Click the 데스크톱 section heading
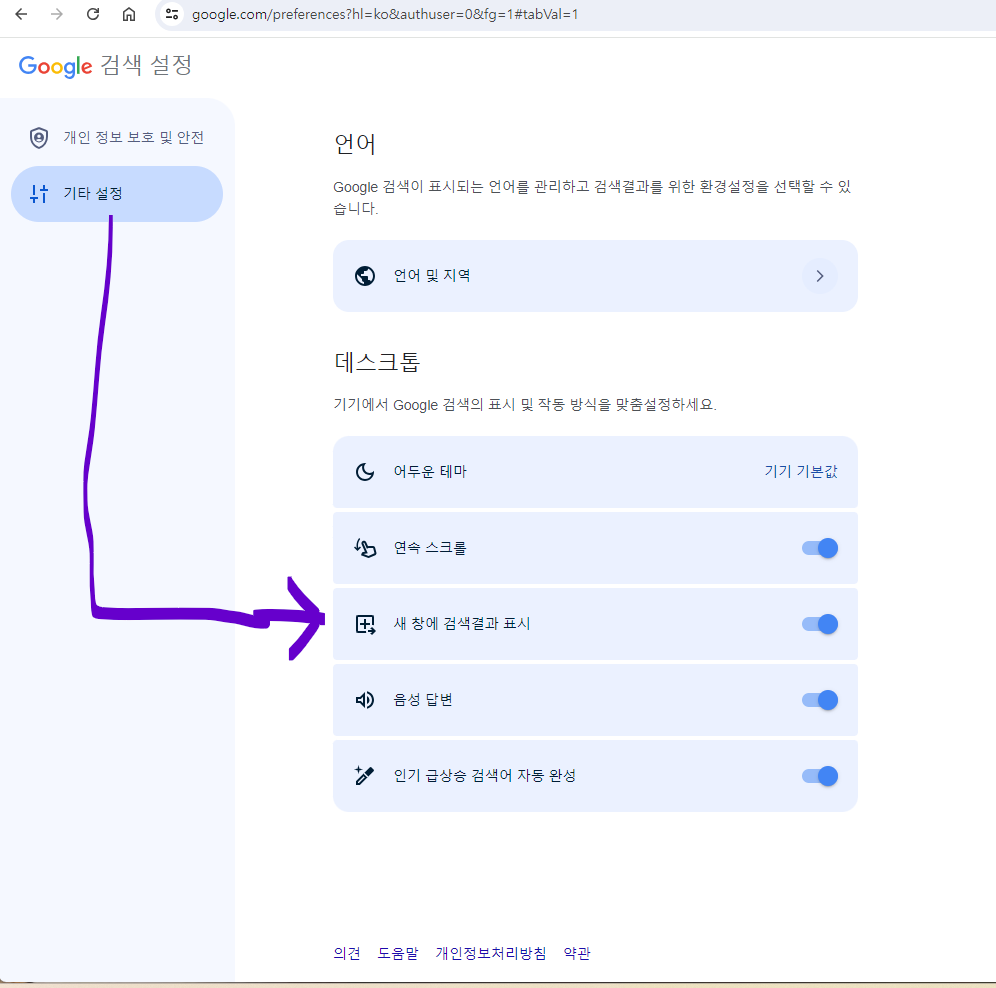This screenshot has width=996, height=988. [377, 362]
